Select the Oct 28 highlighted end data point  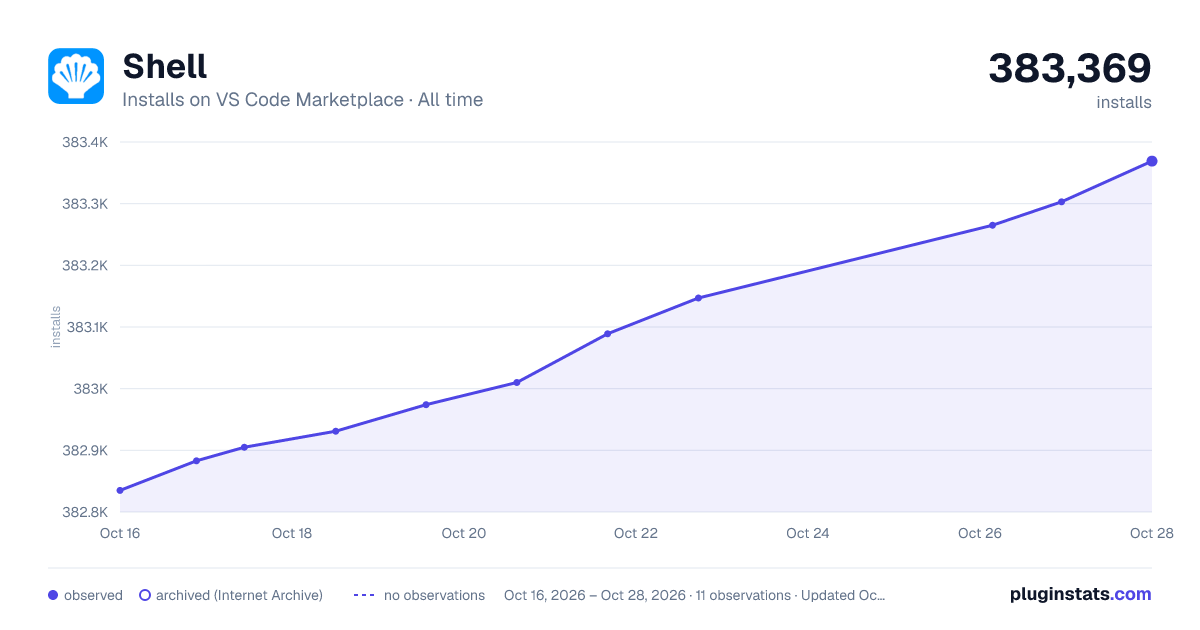[1152, 161]
